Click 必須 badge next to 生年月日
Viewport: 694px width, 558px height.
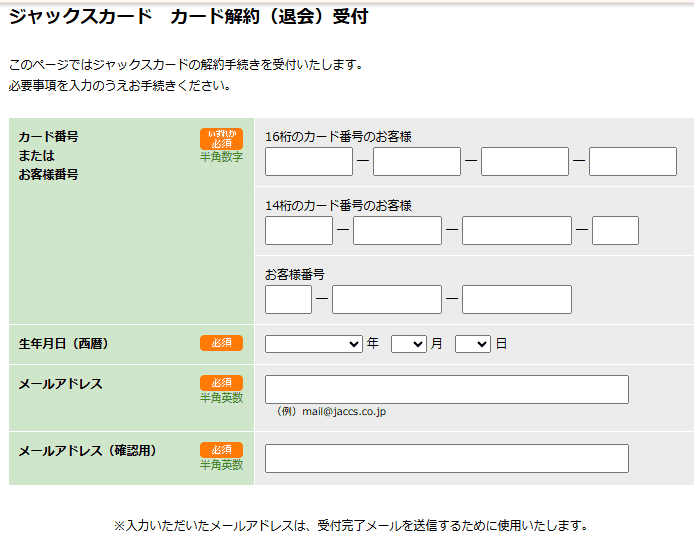click(x=221, y=343)
